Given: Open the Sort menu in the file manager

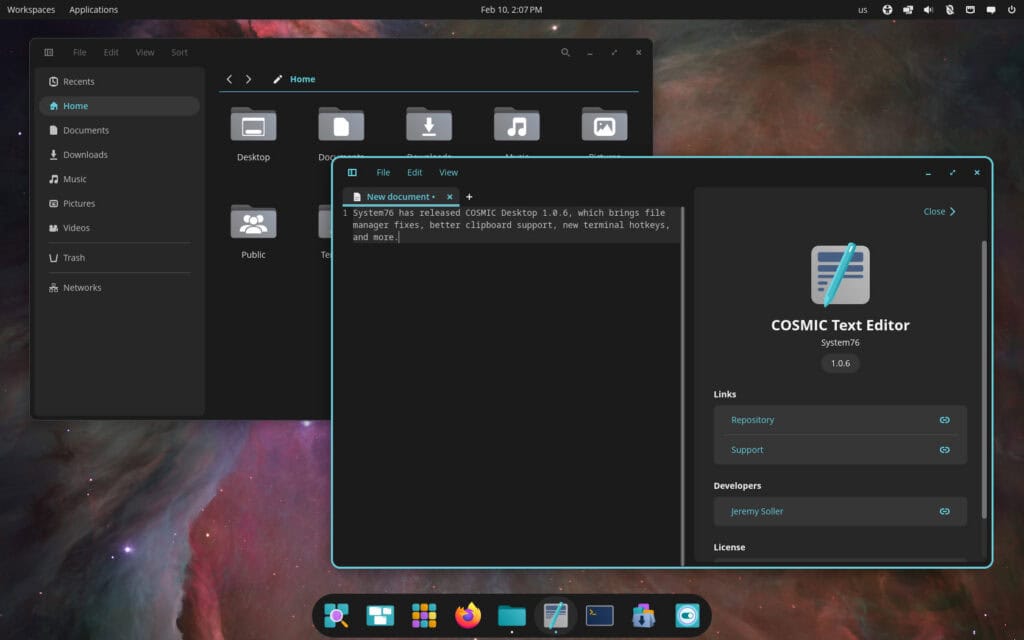Looking at the screenshot, I should [x=179, y=52].
